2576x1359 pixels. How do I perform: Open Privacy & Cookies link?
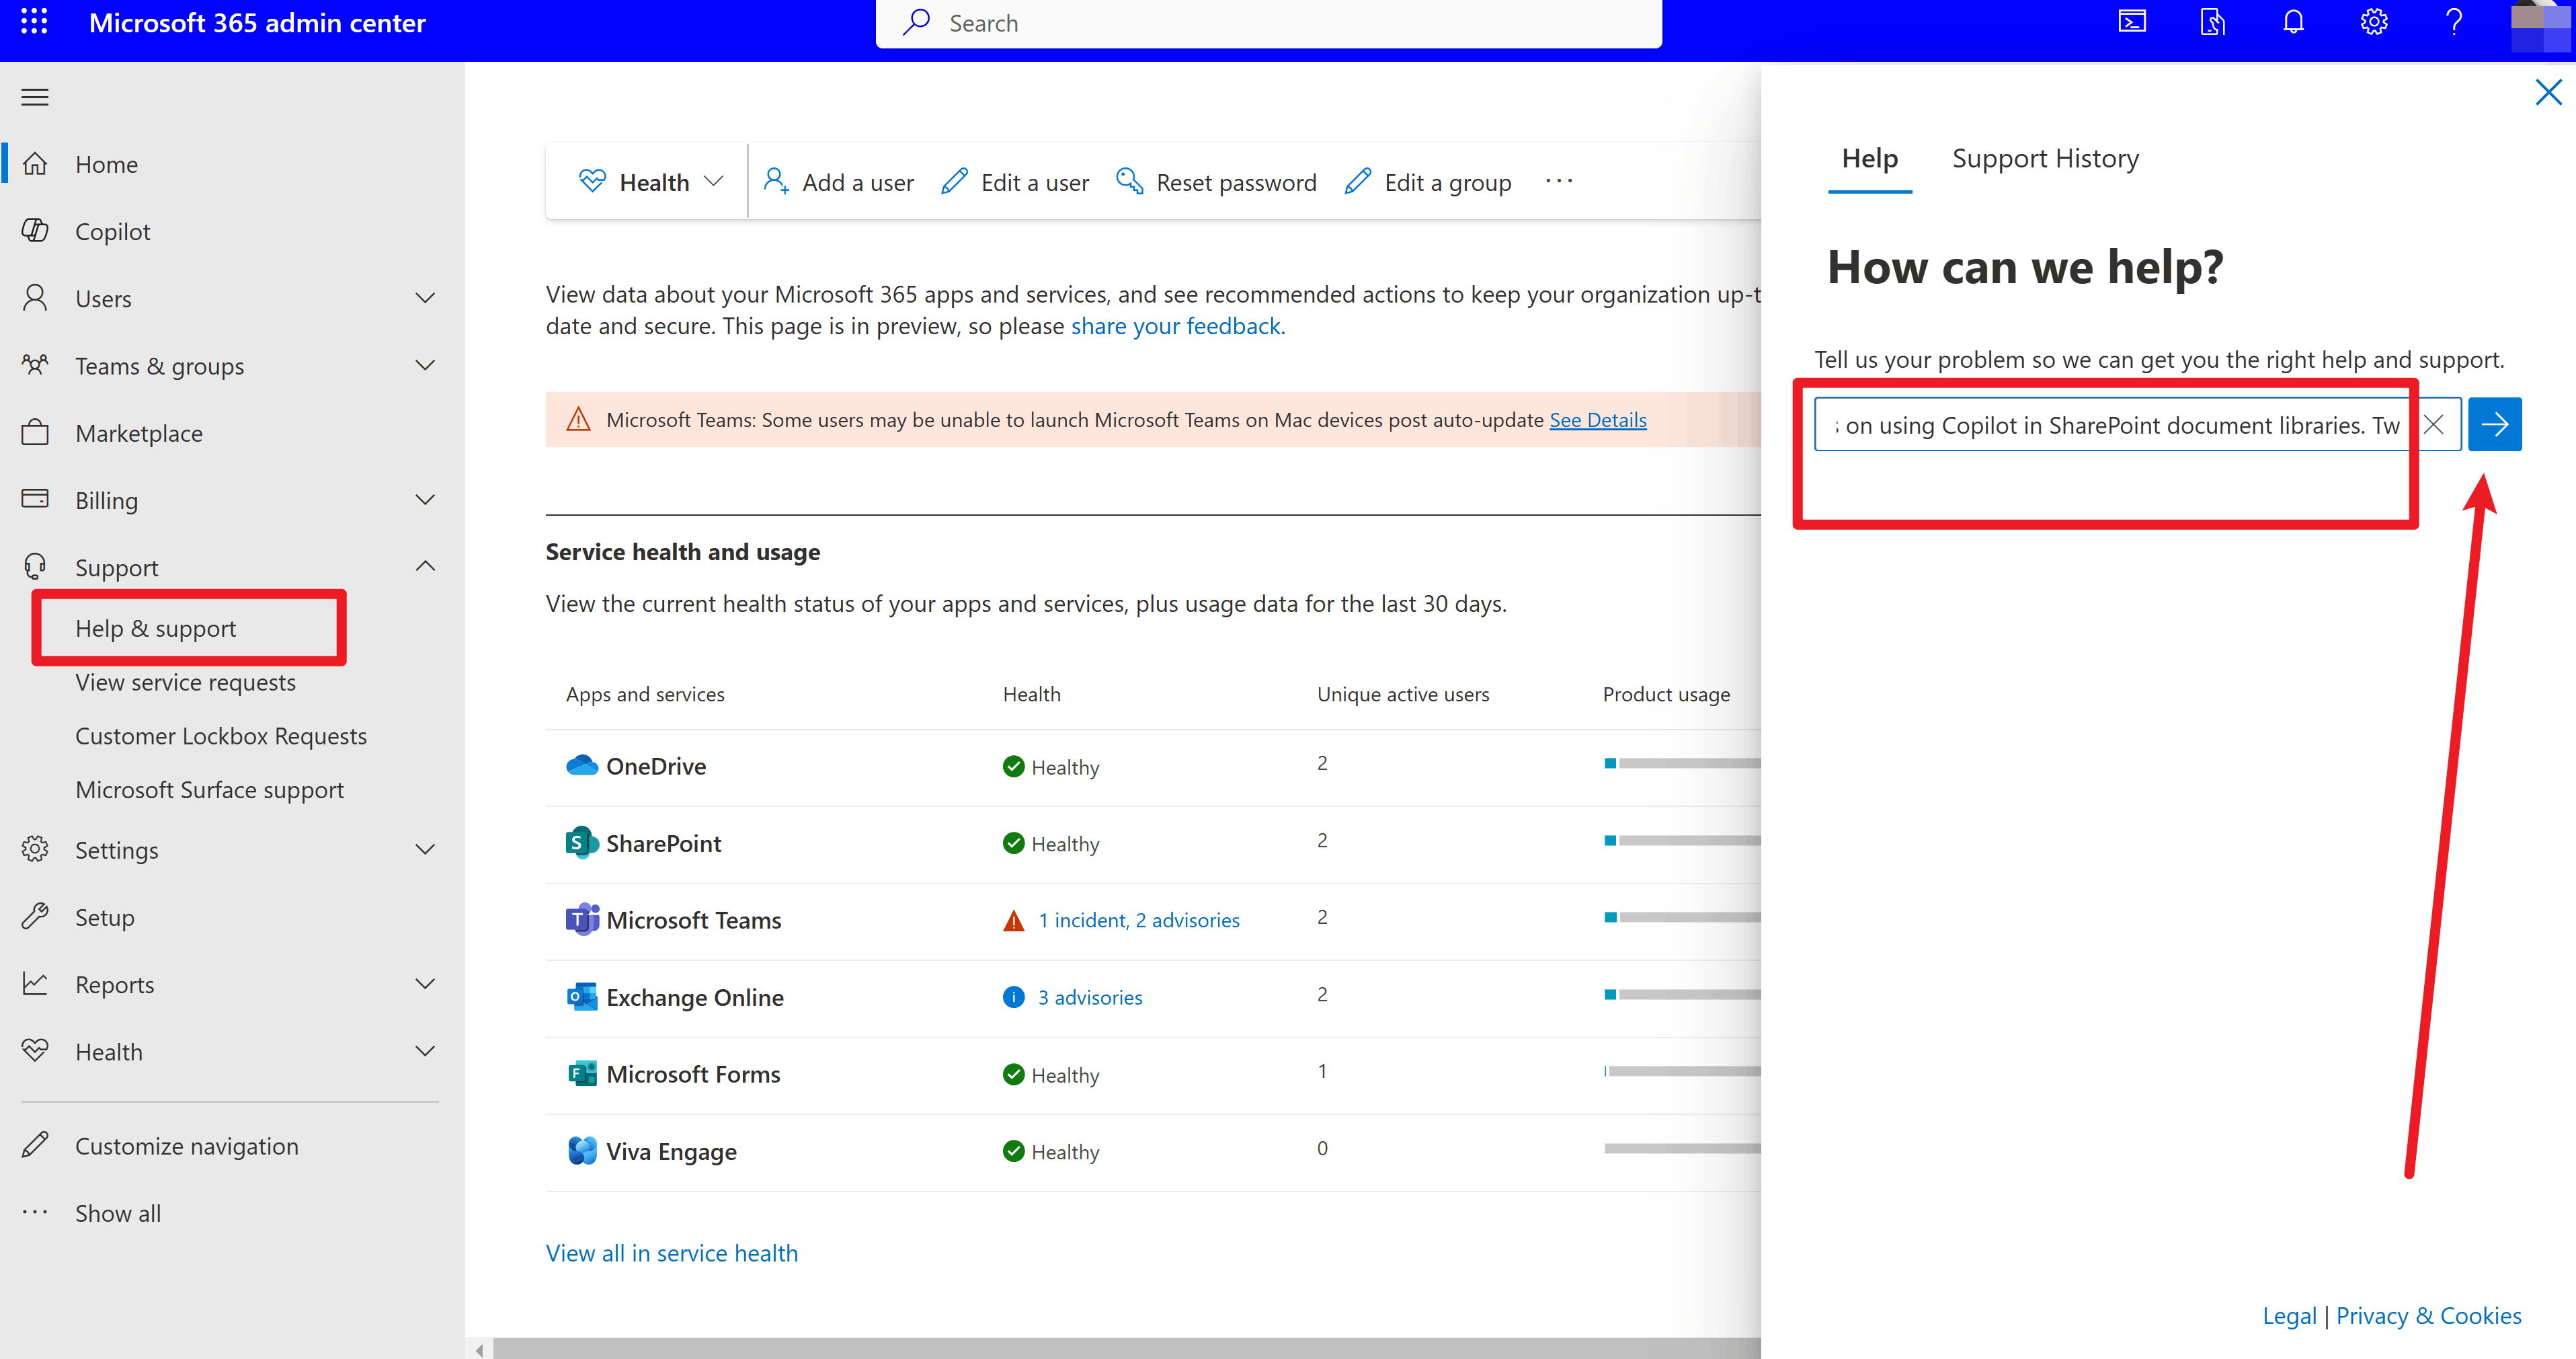(x=2428, y=1316)
